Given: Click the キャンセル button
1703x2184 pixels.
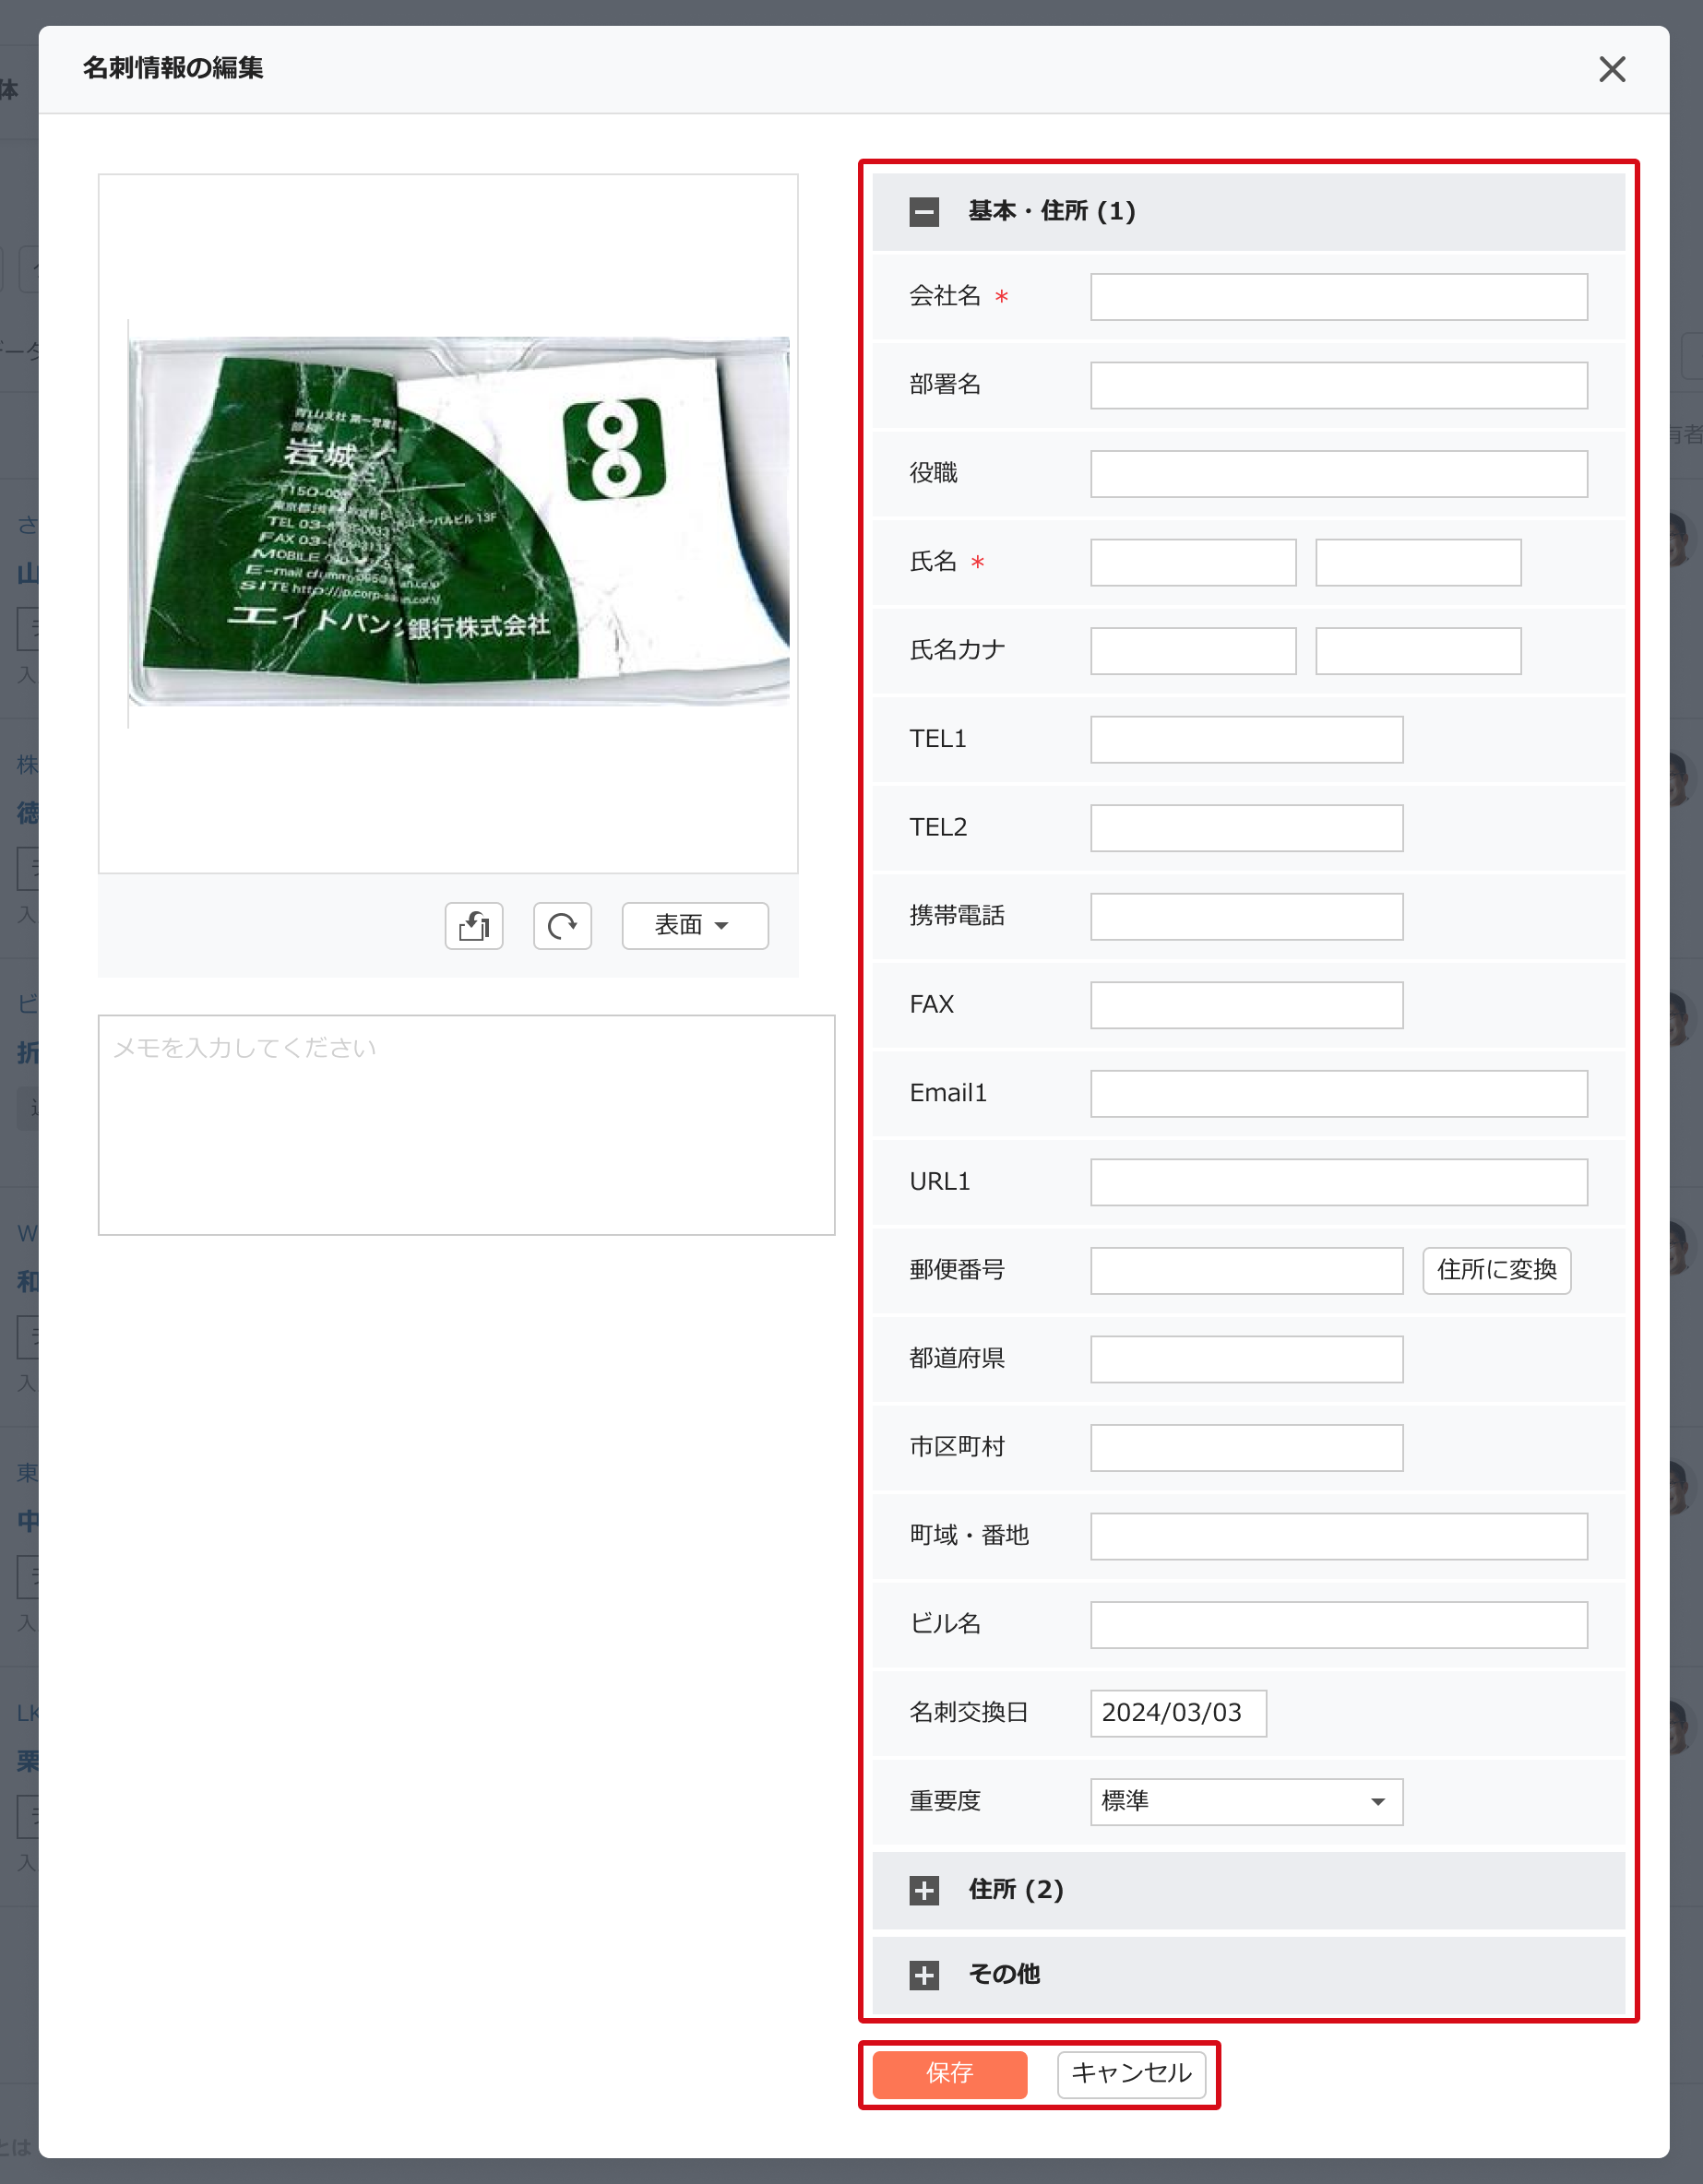Looking at the screenshot, I should coord(1131,2073).
